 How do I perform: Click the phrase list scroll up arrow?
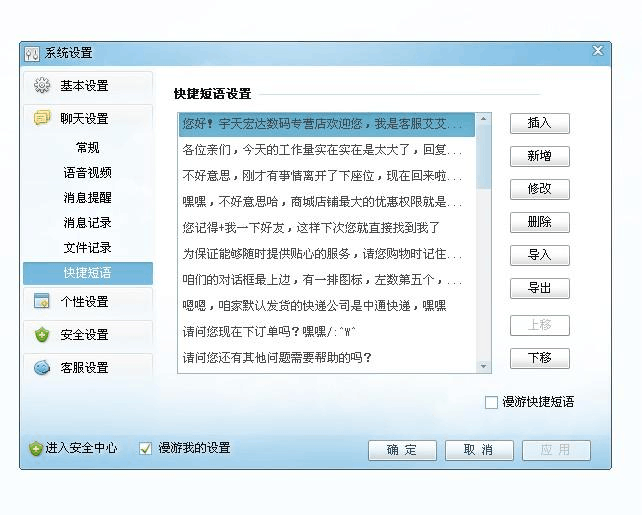(x=484, y=119)
